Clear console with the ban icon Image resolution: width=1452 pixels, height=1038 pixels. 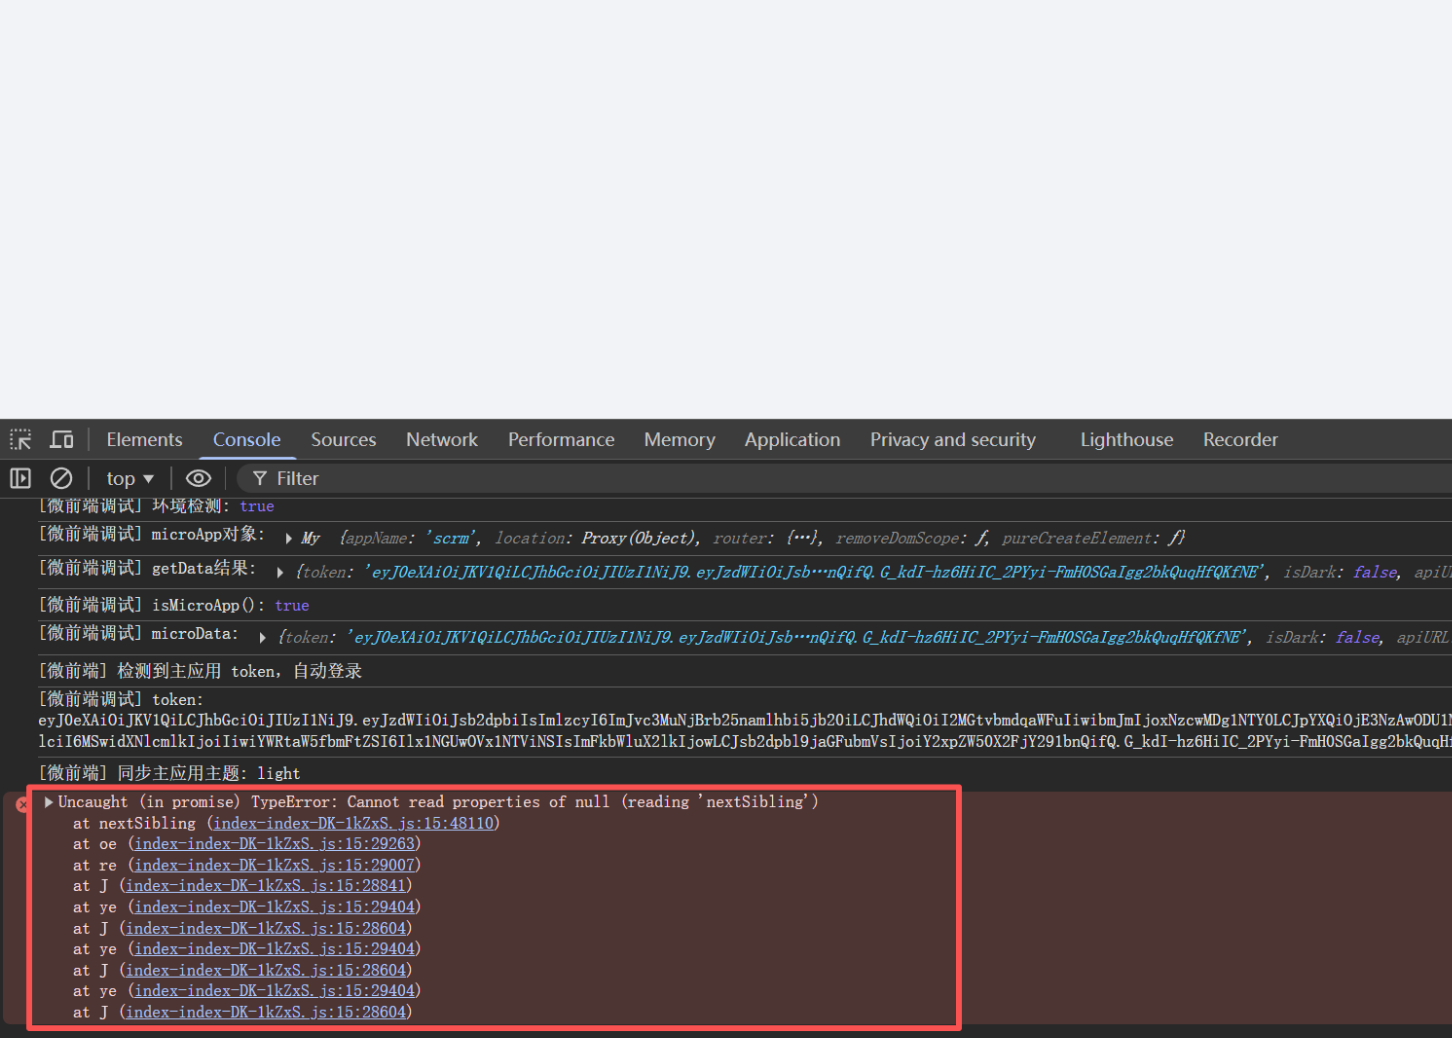(x=61, y=479)
